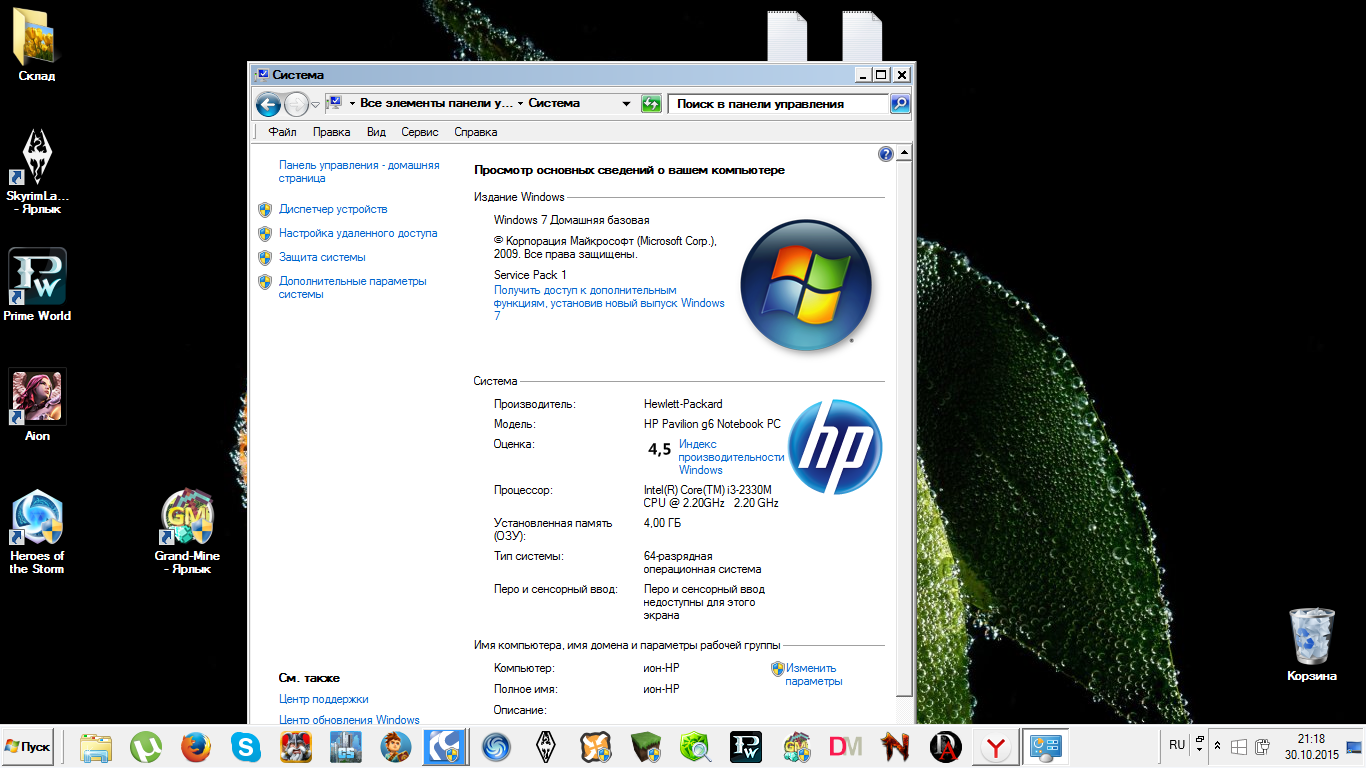
Task: Select the Control Panel taskbar button
Action: (1046, 746)
